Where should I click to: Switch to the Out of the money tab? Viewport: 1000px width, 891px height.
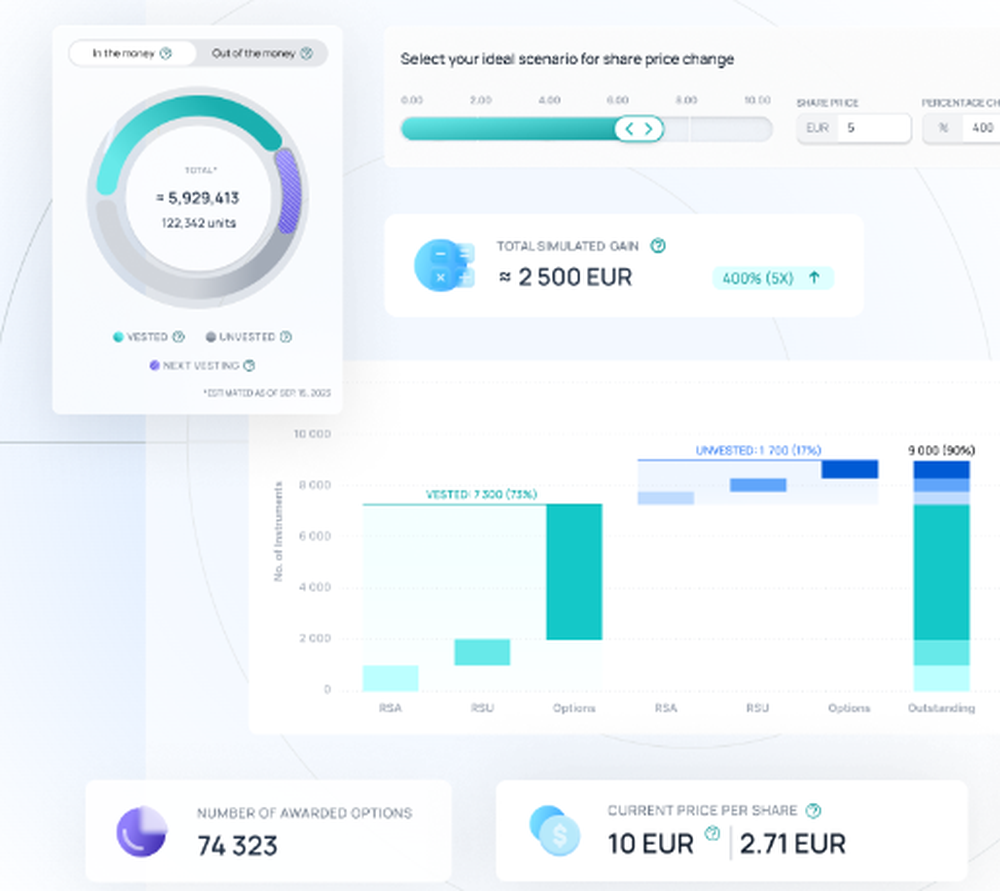click(261, 53)
